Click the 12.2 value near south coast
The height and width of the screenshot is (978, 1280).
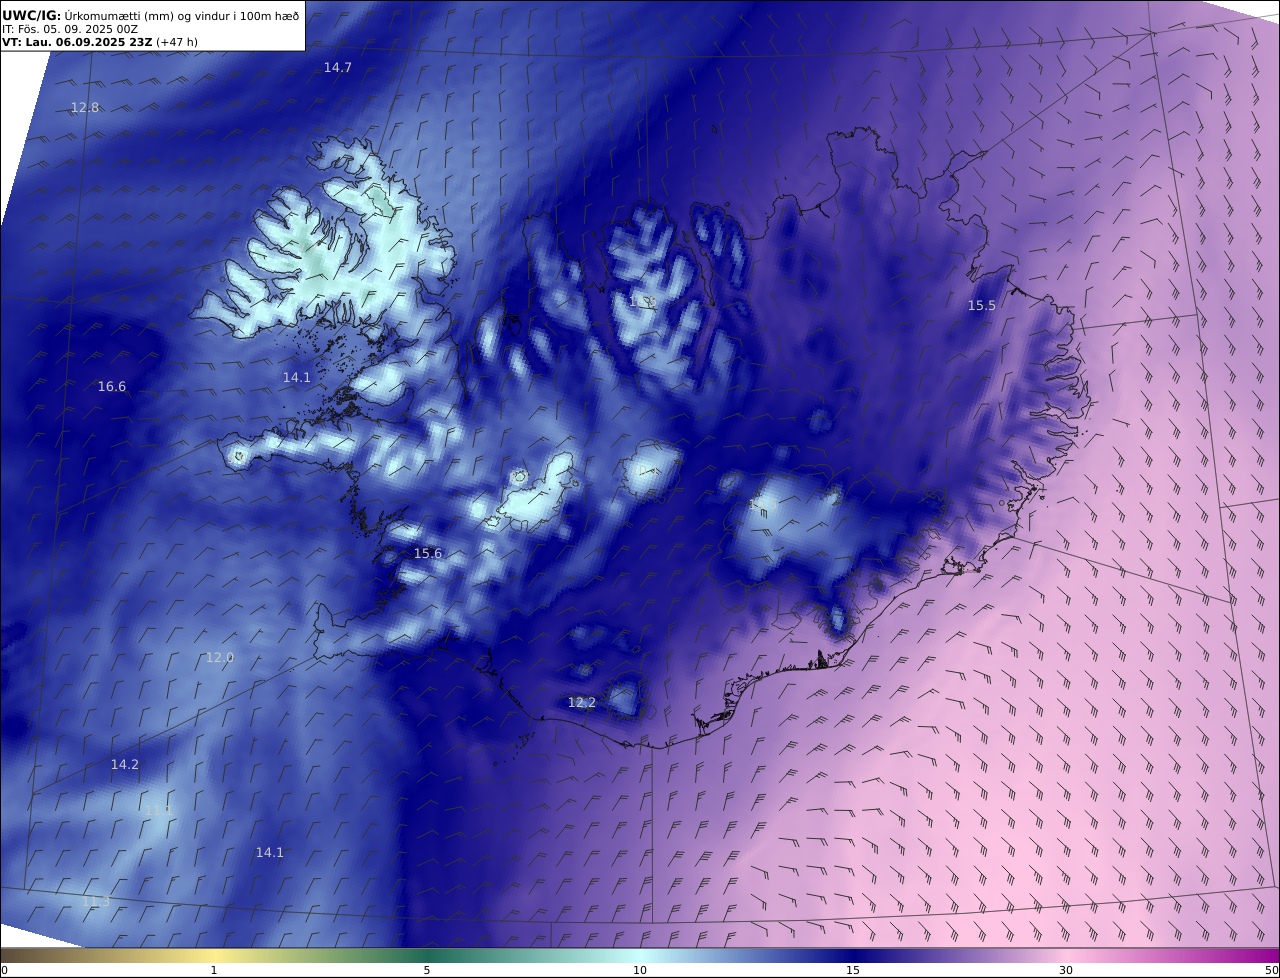point(582,702)
